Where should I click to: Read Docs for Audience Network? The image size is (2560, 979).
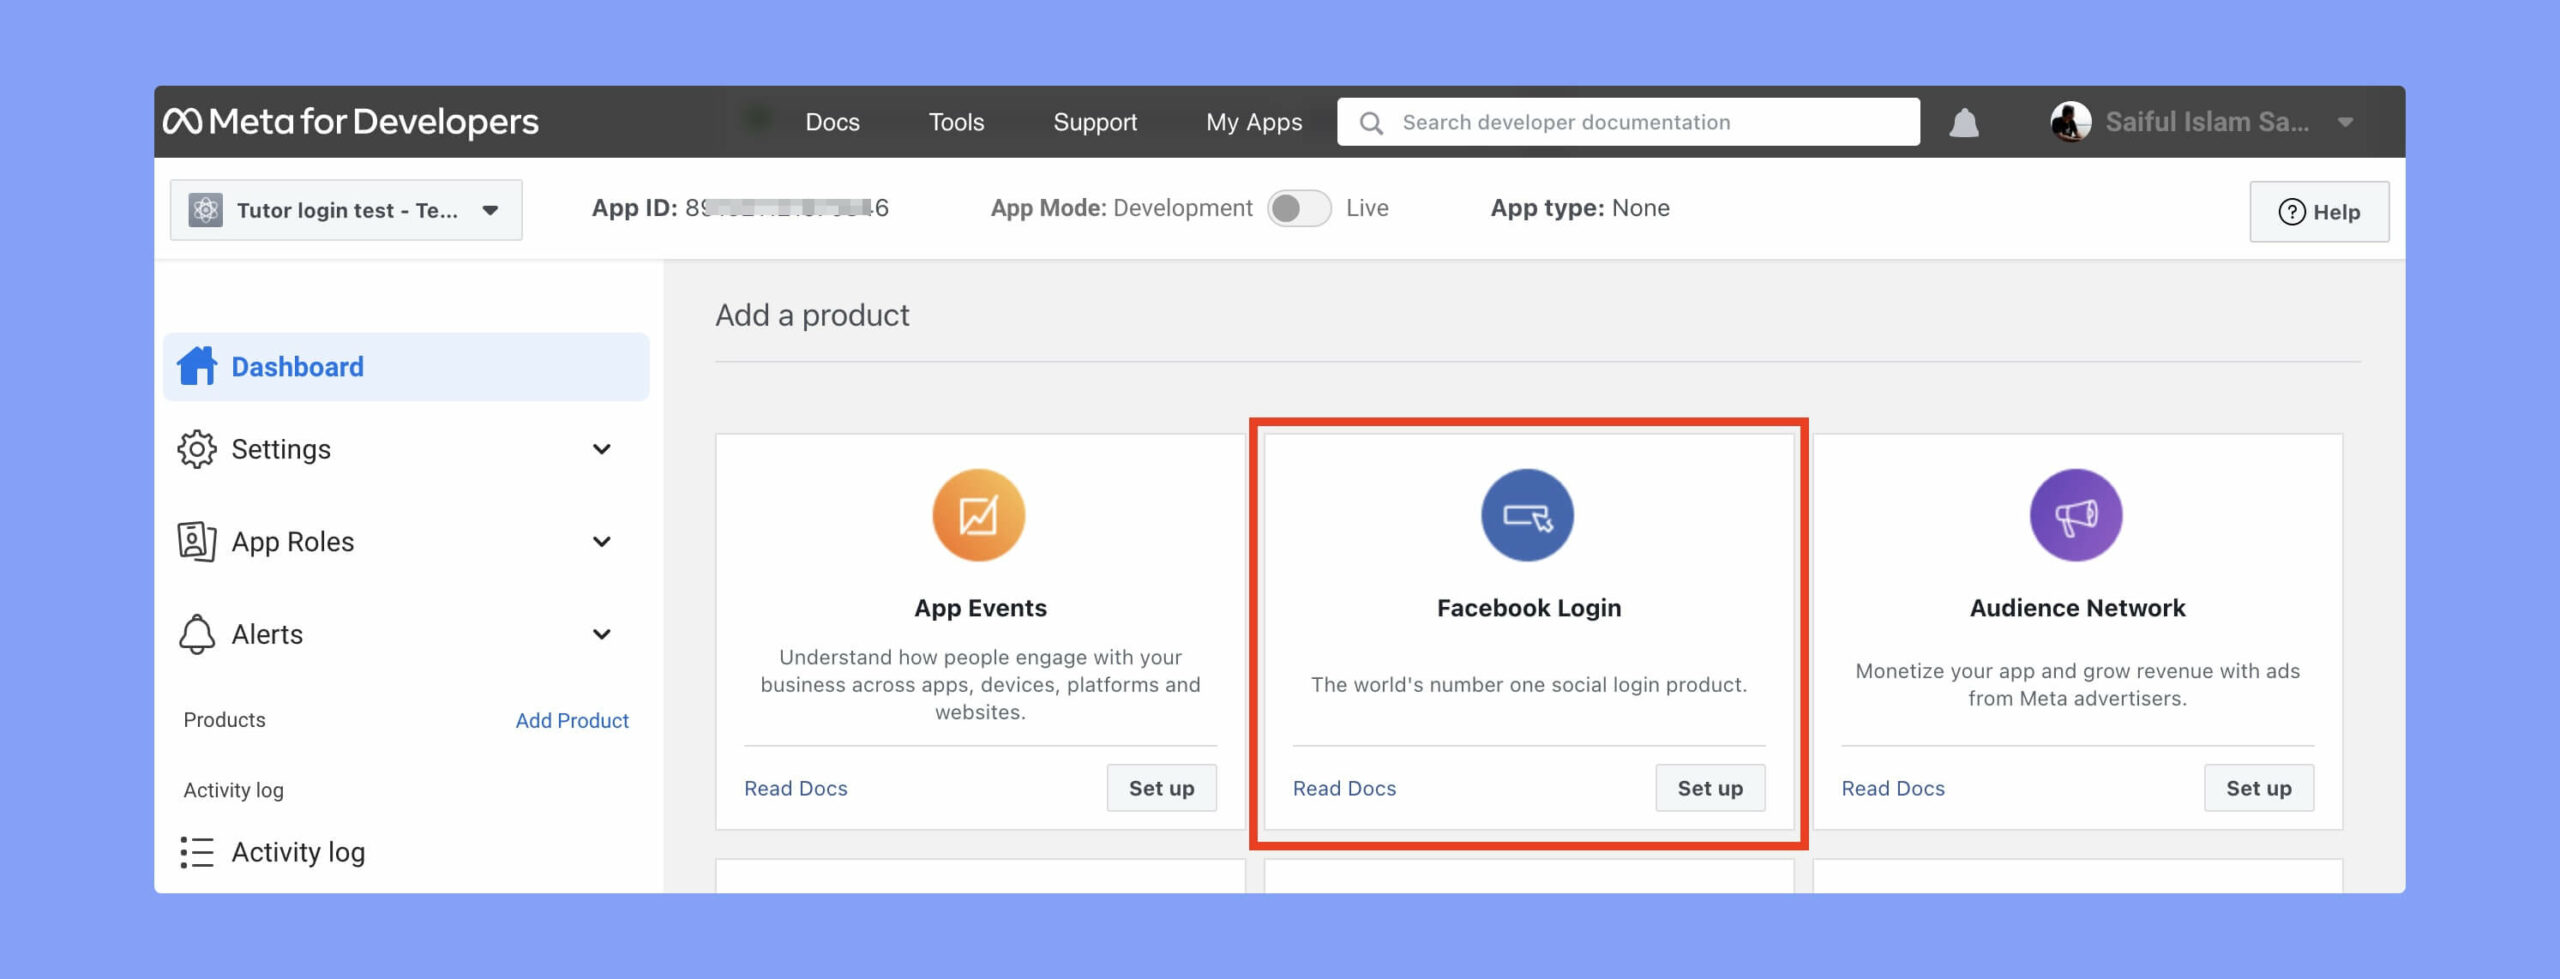point(1893,788)
